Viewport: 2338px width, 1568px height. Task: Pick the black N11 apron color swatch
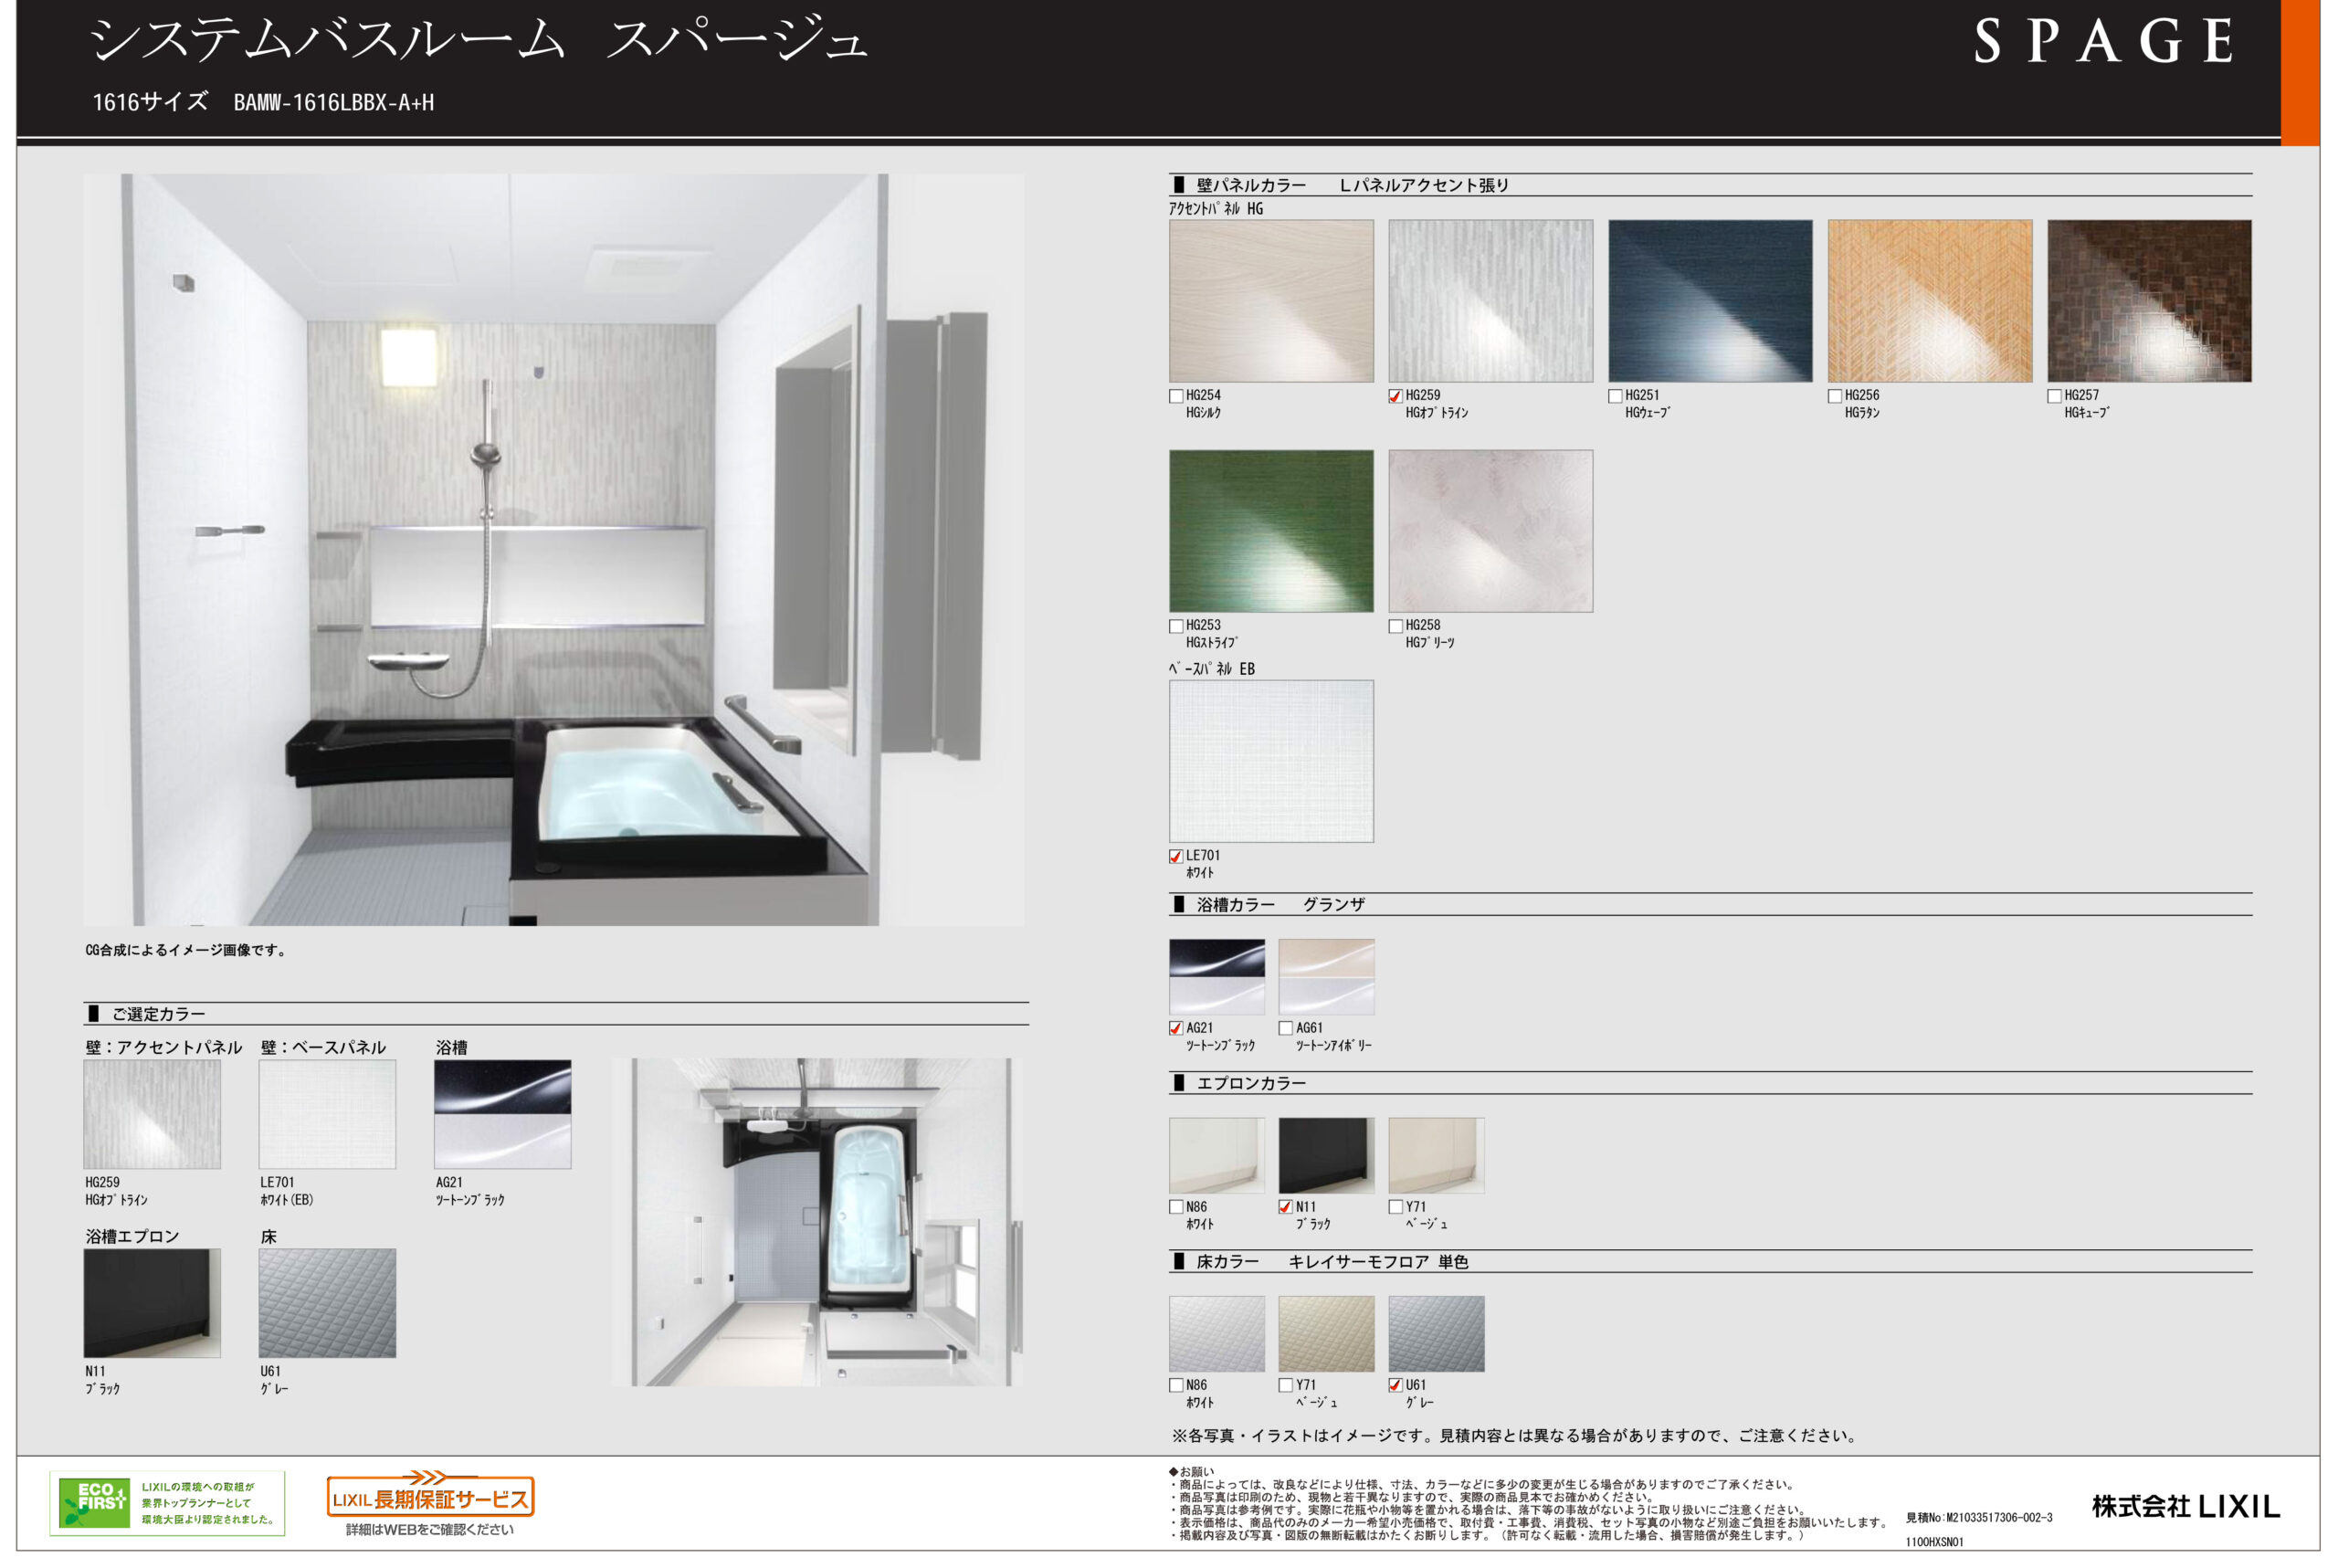(x=1326, y=1155)
